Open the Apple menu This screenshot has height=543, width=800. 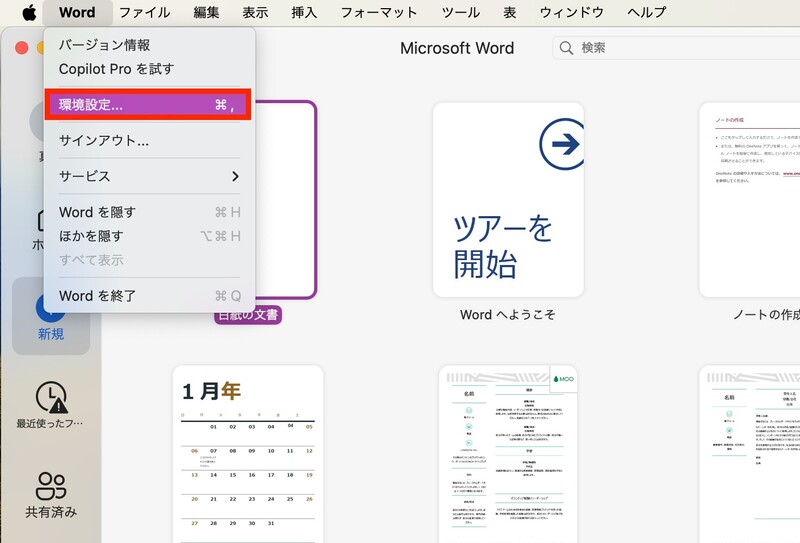click(30, 12)
